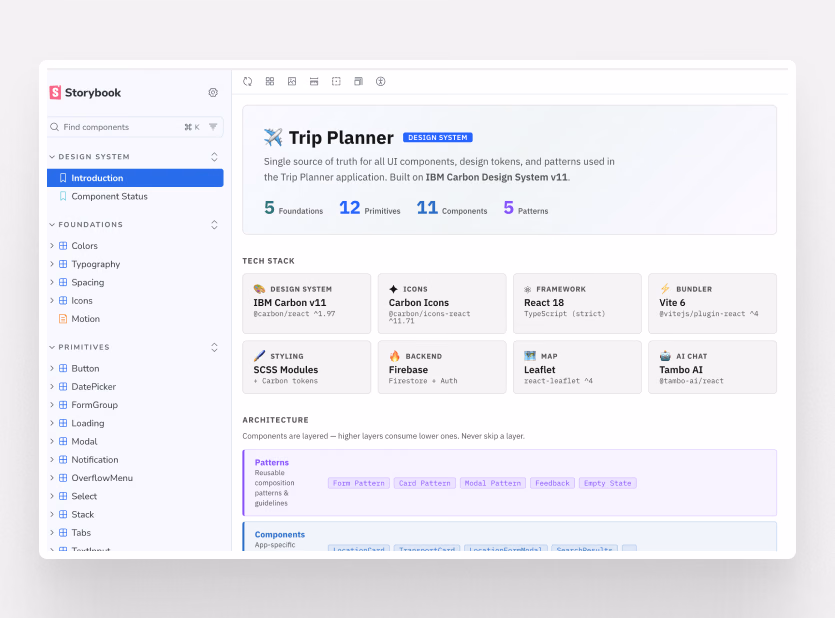Image resolution: width=835 pixels, height=618 pixels.
Task: Click the search filter funnel icon
Action: [213, 127]
